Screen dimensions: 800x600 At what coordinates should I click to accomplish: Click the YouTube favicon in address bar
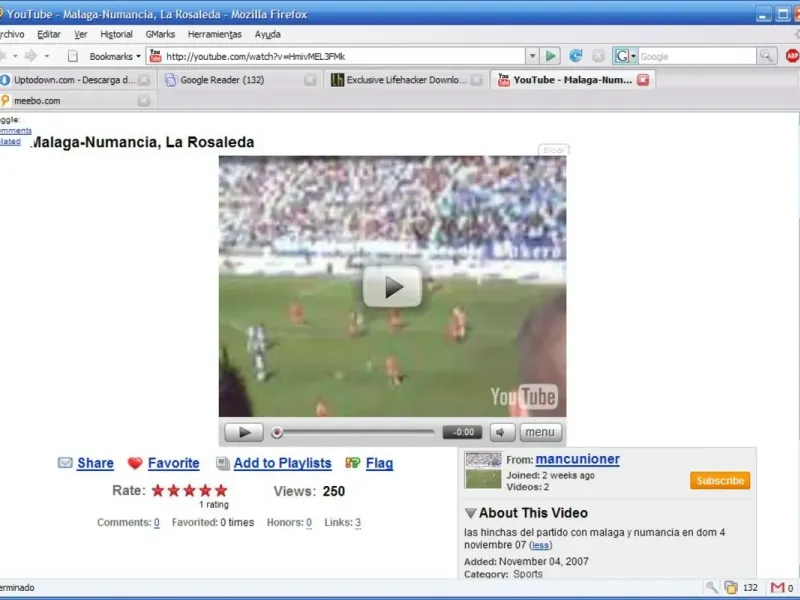pyautogui.click(x=155, y=56)
